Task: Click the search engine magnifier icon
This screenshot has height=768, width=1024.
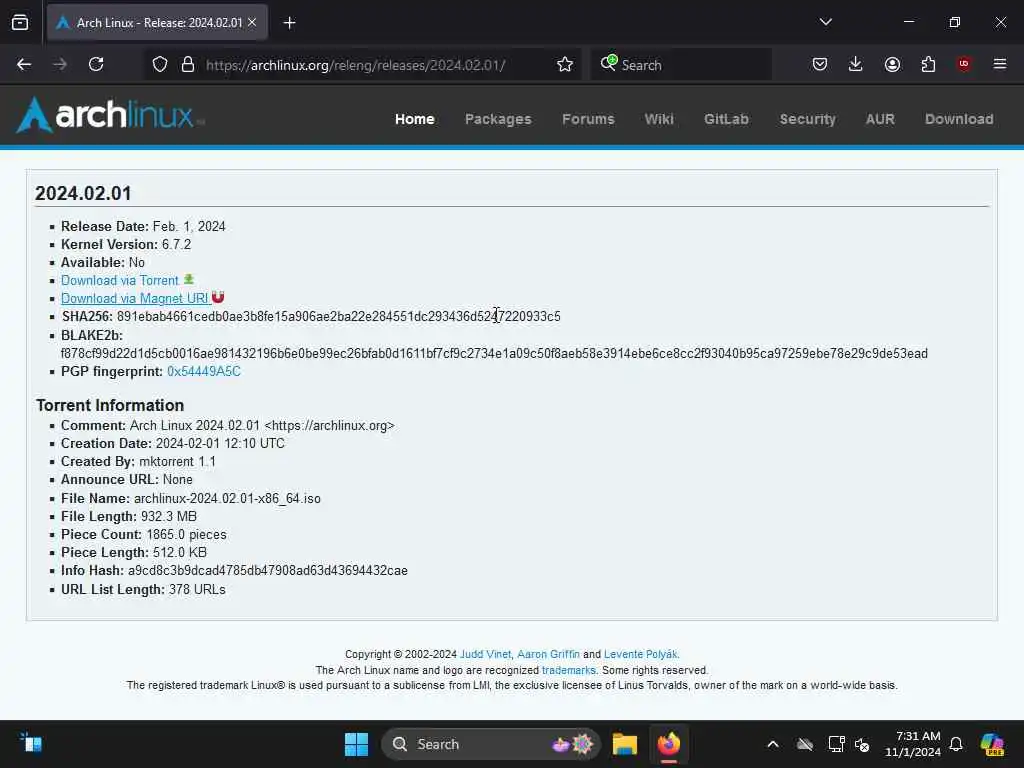Action: point(608,63)
